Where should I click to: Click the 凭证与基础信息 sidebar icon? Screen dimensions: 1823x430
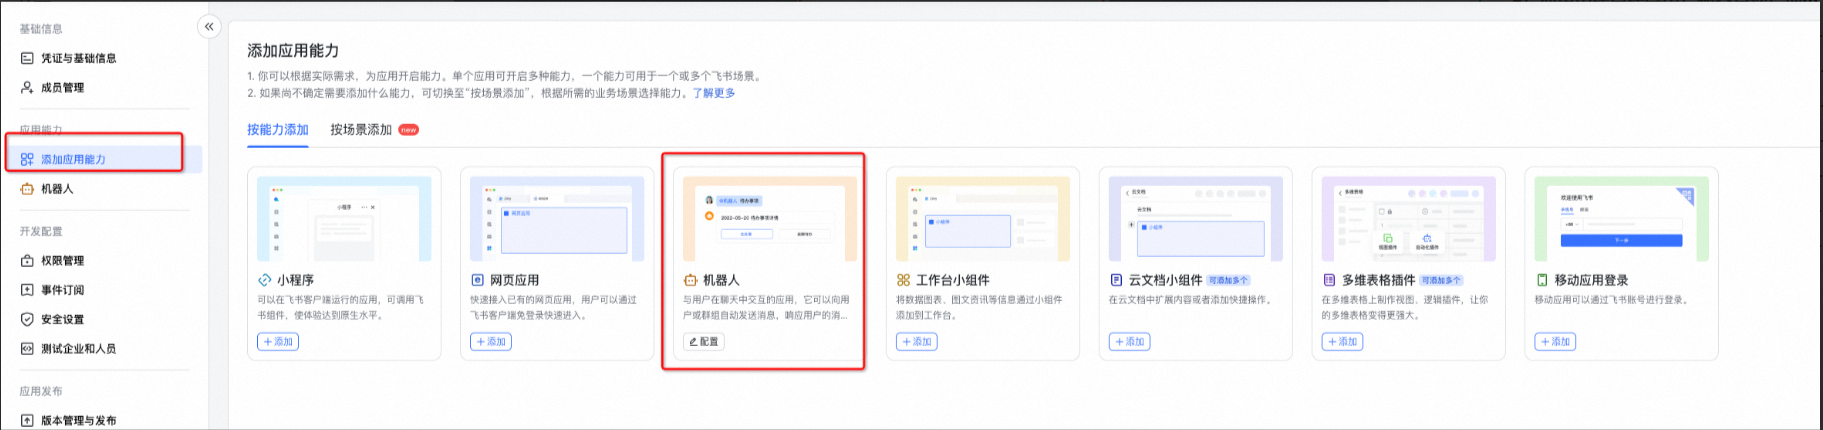pos(27,58)
